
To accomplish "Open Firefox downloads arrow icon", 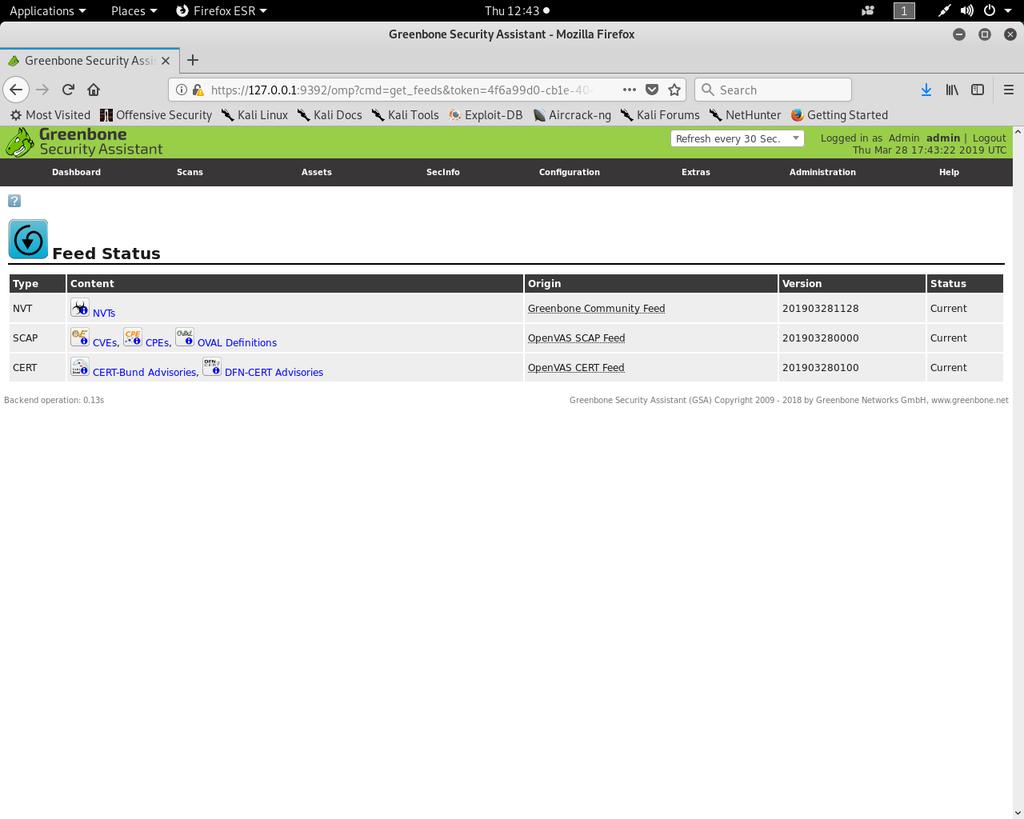I will (926, 89).
